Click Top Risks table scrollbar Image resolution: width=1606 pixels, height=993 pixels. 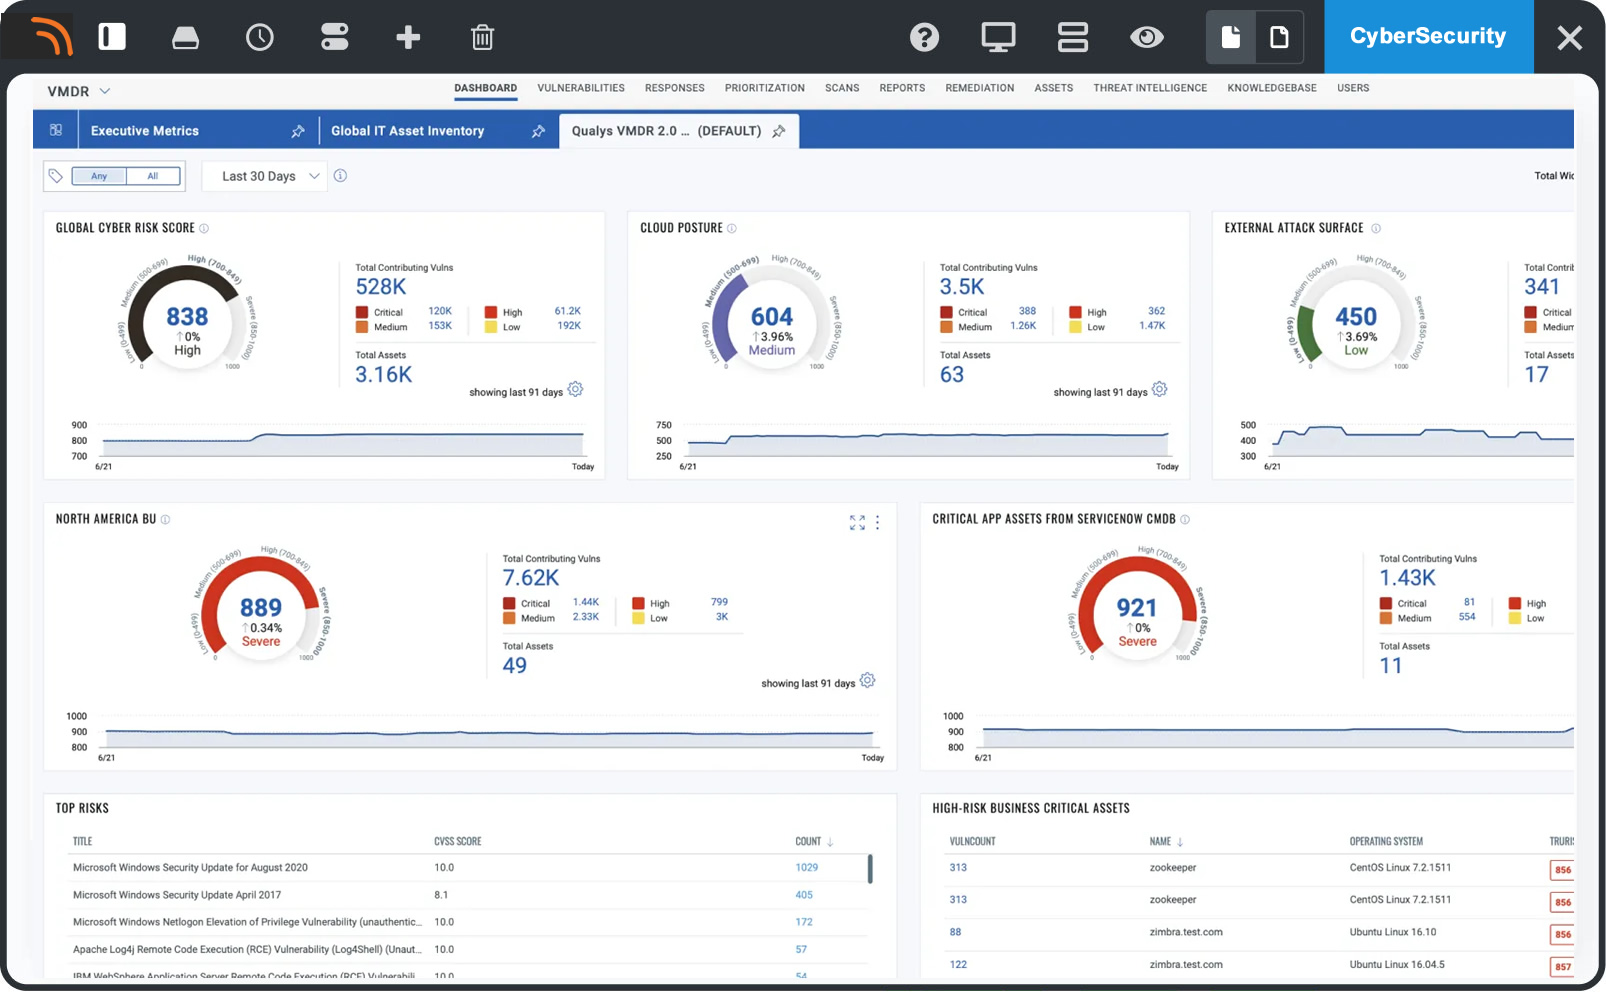click(x=870, y=868)
